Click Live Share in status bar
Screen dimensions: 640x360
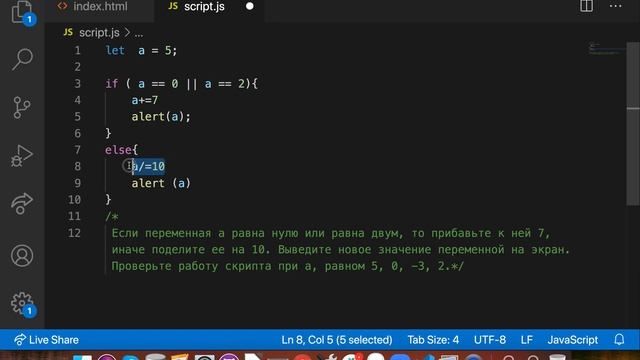point(46,340)
